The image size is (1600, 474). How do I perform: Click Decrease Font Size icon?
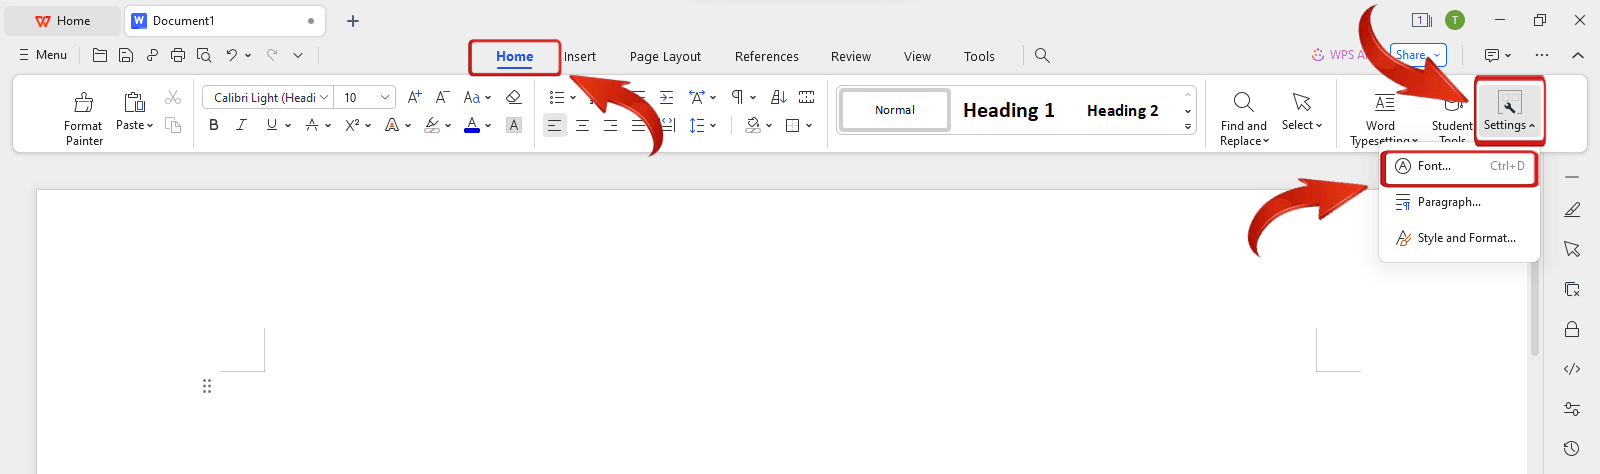tap(442, 97)
